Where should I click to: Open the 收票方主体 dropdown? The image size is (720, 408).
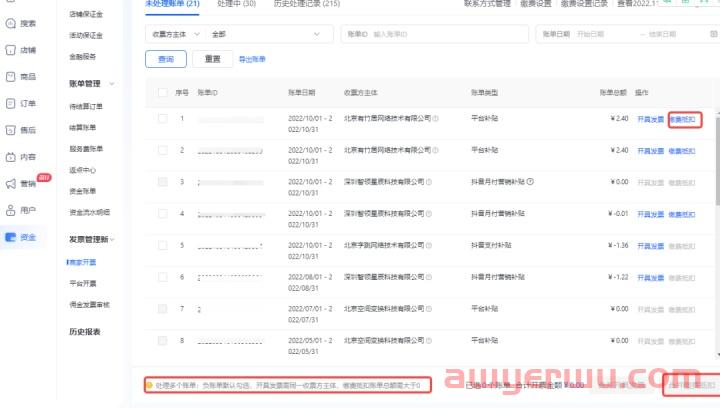click(177, 34)
